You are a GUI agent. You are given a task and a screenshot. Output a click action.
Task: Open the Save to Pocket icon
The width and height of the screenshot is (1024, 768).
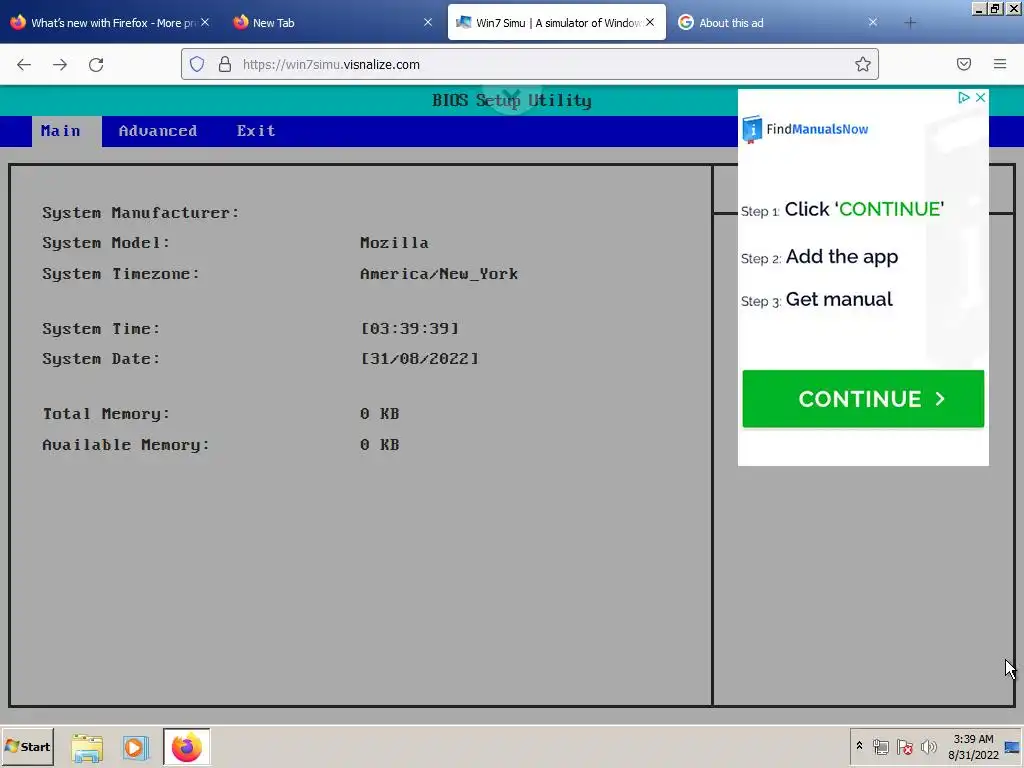click(964, 64)
